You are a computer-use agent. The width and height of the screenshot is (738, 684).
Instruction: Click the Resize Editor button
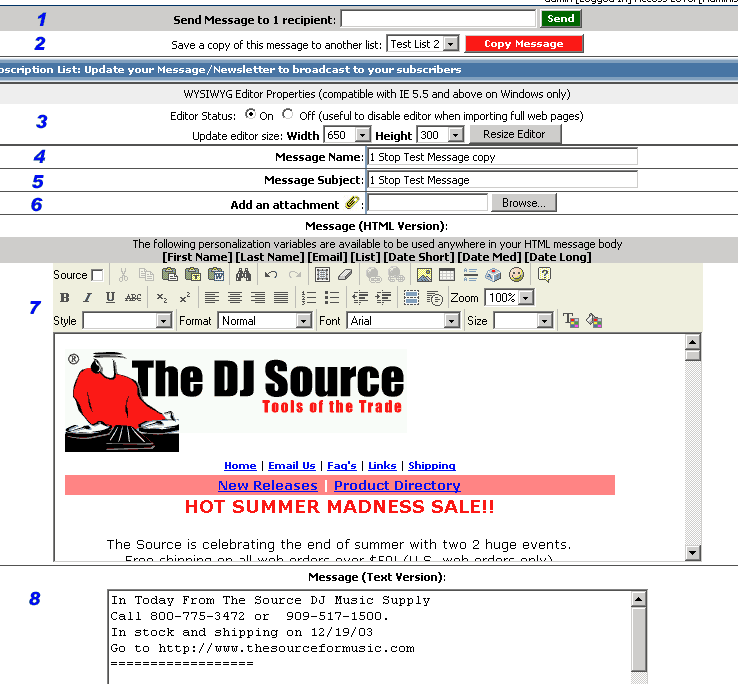(515, 135)
